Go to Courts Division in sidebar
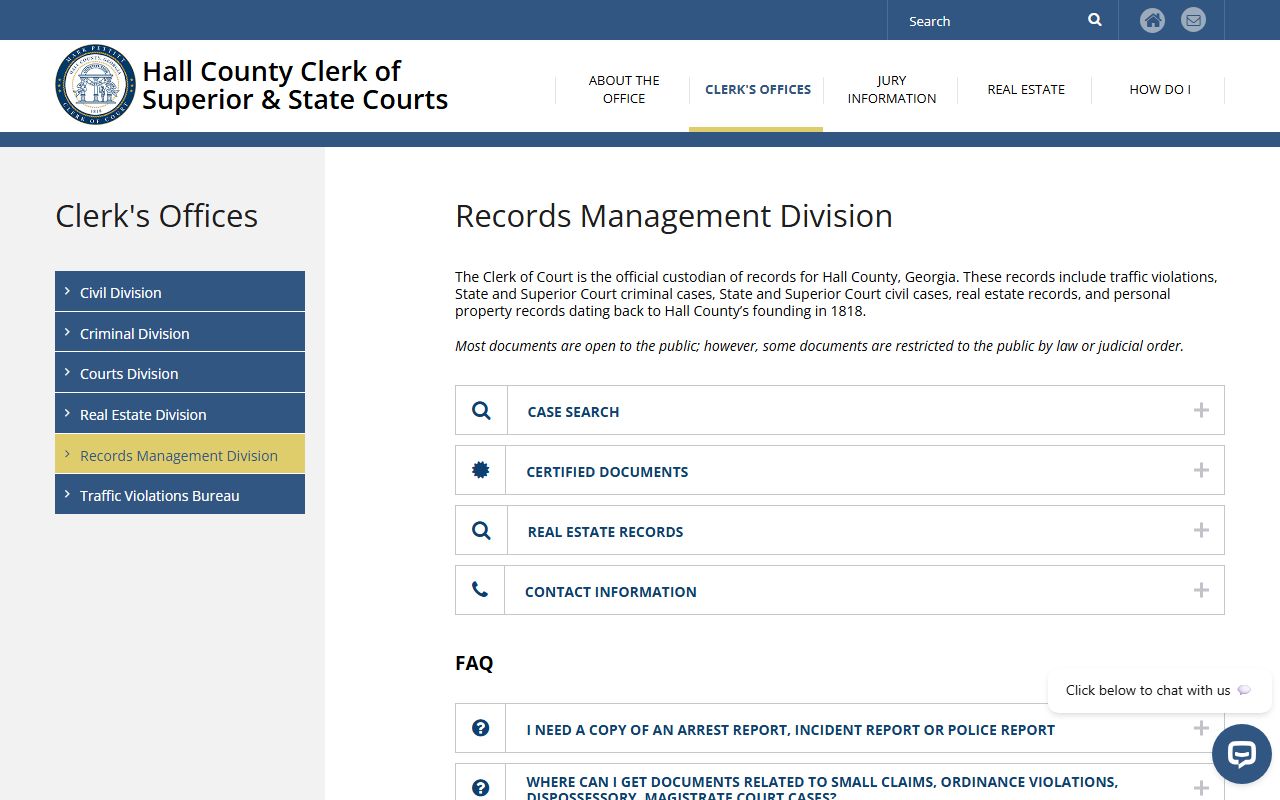 coord(180,373)
